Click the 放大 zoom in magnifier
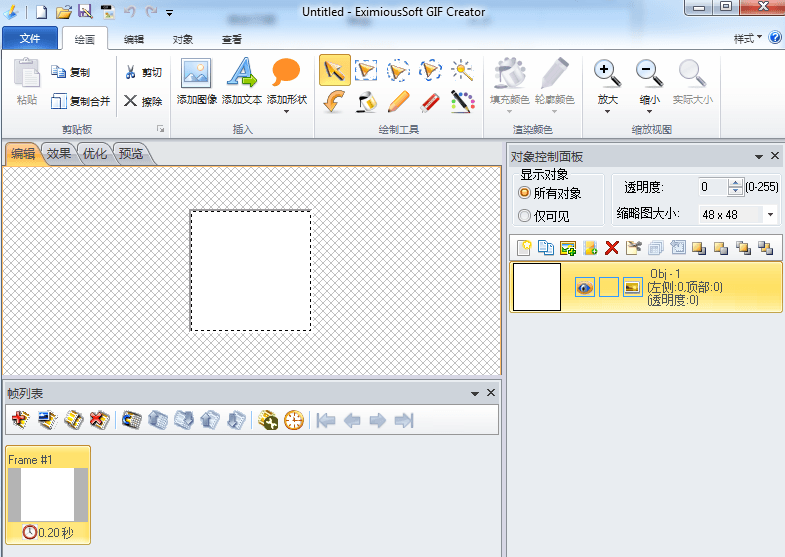The width and height of the screenshot is (785, 557). (607, 74)
